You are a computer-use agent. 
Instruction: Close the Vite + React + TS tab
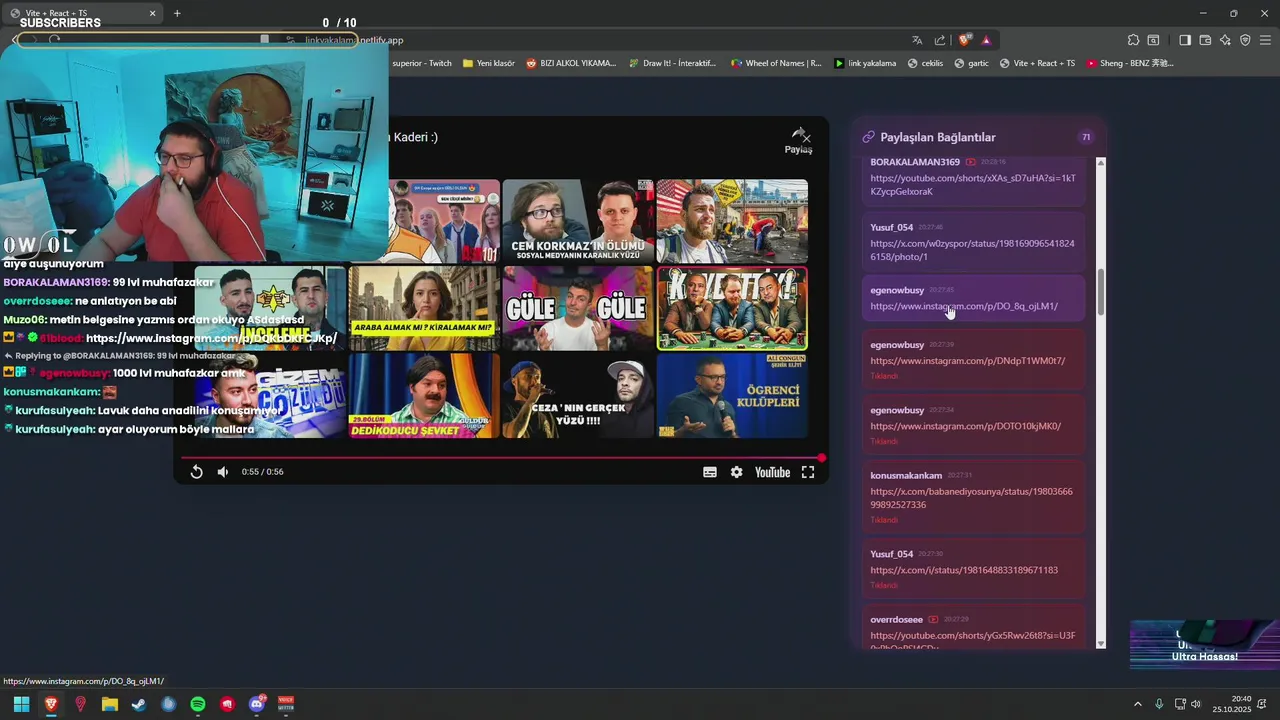[x=152, y=13]
